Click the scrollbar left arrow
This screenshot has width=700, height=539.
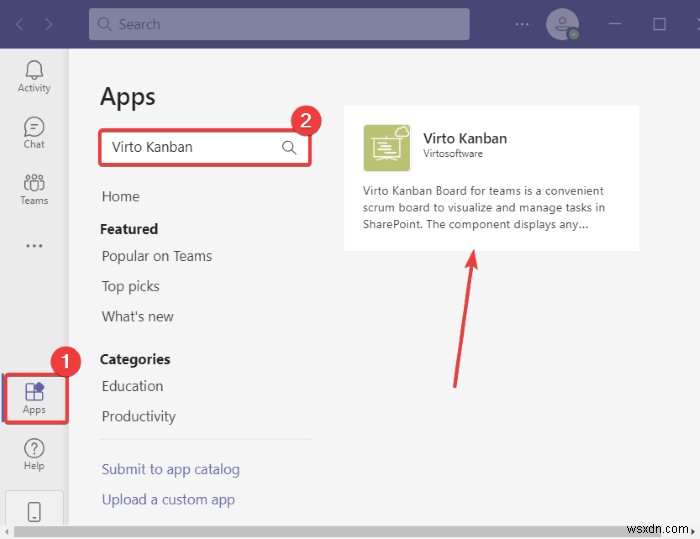pos(7,531)
